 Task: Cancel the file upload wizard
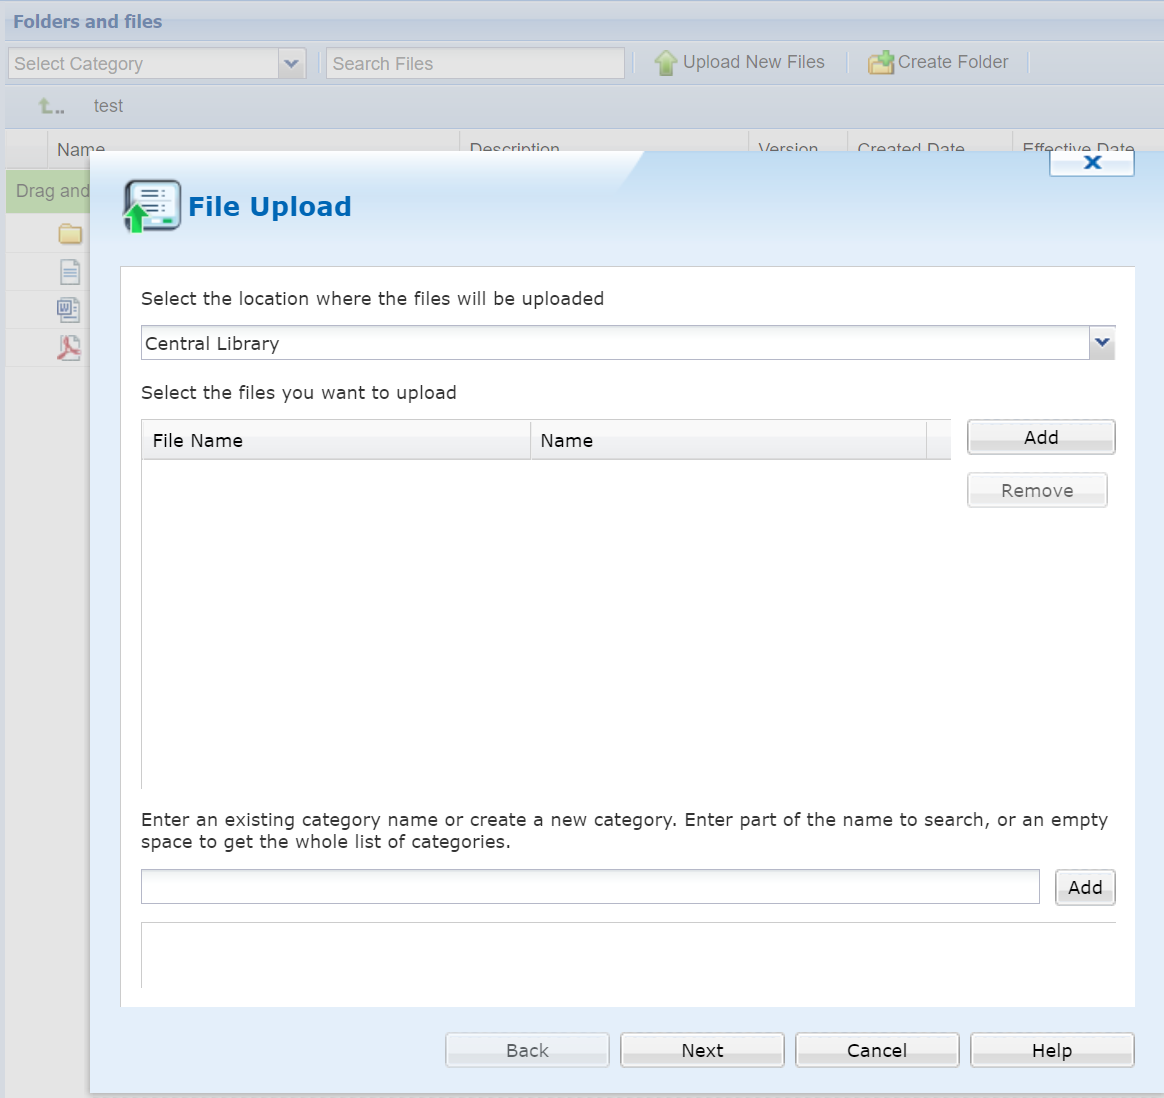(x=877, y=1050)
